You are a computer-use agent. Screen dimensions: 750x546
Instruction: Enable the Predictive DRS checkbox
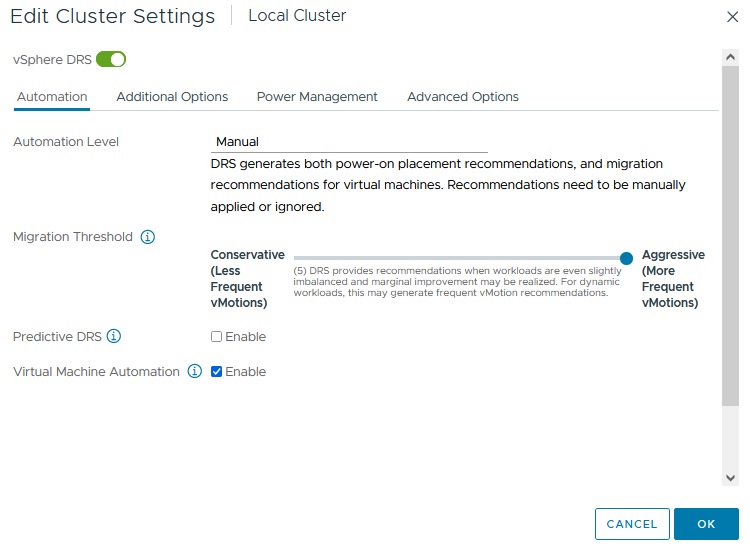216,337
